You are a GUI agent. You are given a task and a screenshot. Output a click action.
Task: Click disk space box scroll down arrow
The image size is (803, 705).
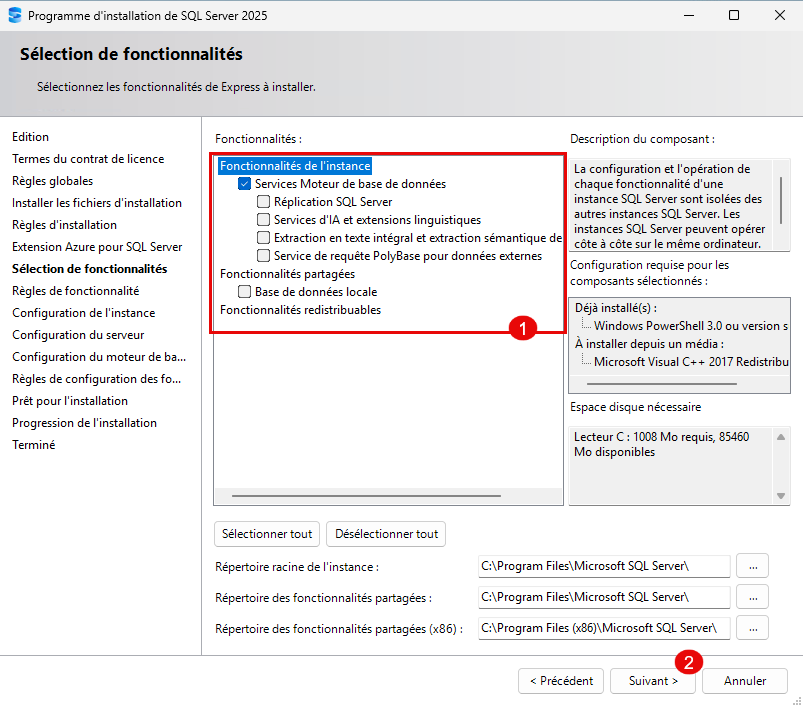tap(781, 496)
